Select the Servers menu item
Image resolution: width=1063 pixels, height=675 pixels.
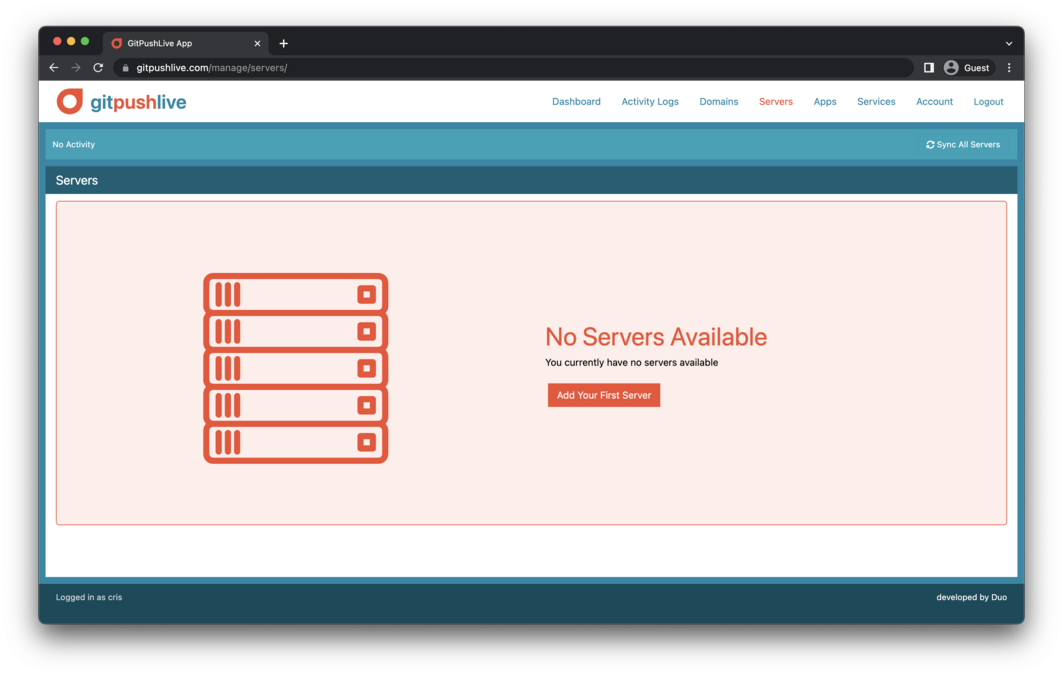776,101
